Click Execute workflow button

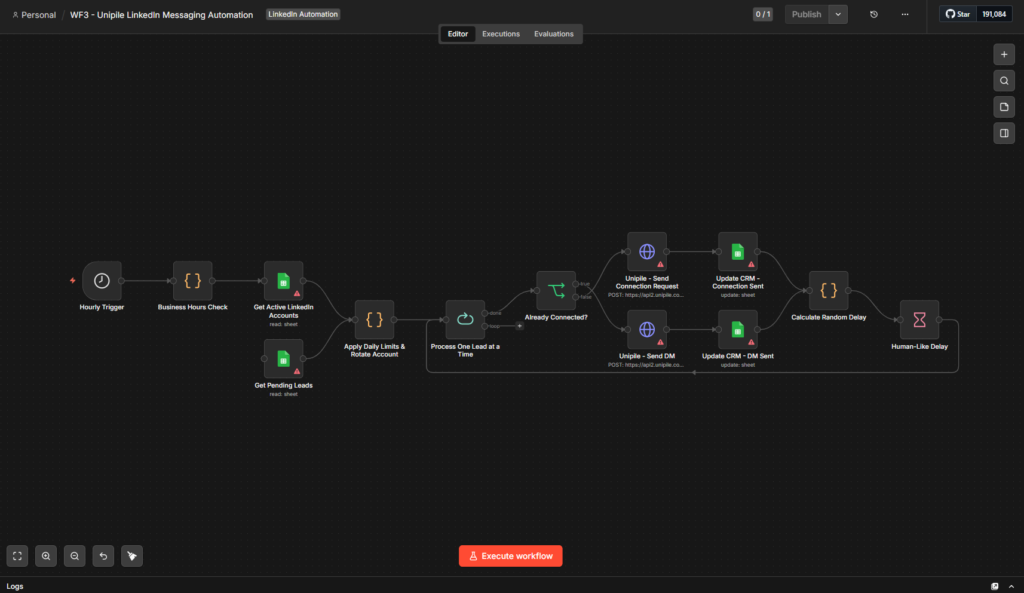511,556
